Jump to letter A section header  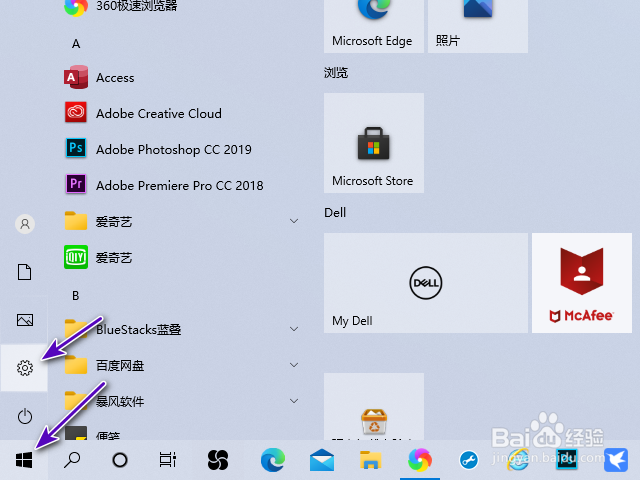point(76,44)
